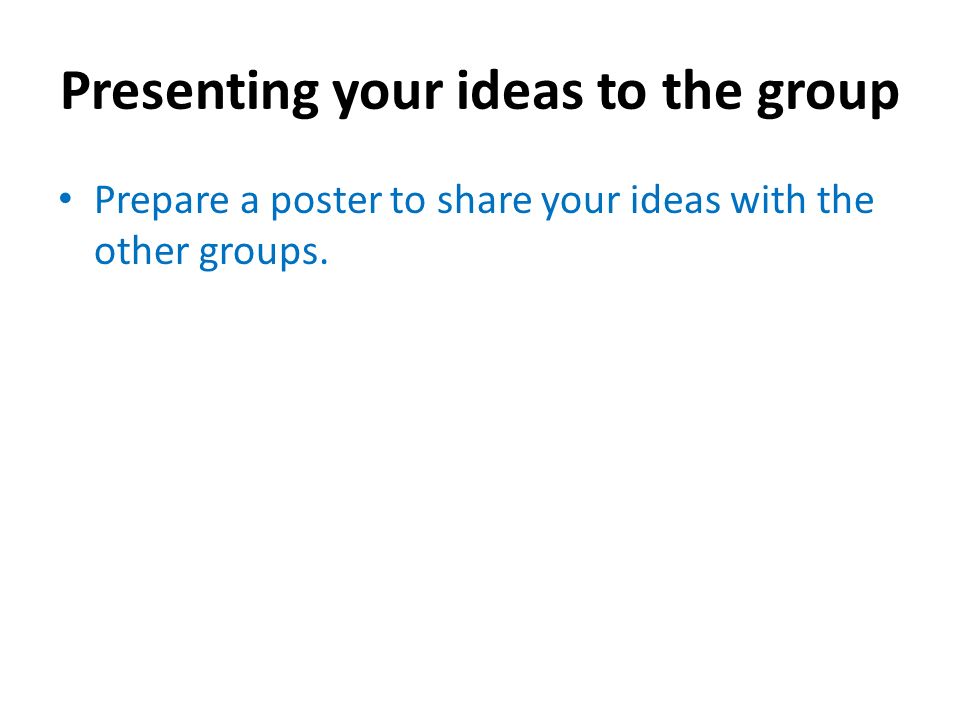This screenshot has width=960, height=720.
Task: Click the word "other" on the second line
Action: point(141,251)
